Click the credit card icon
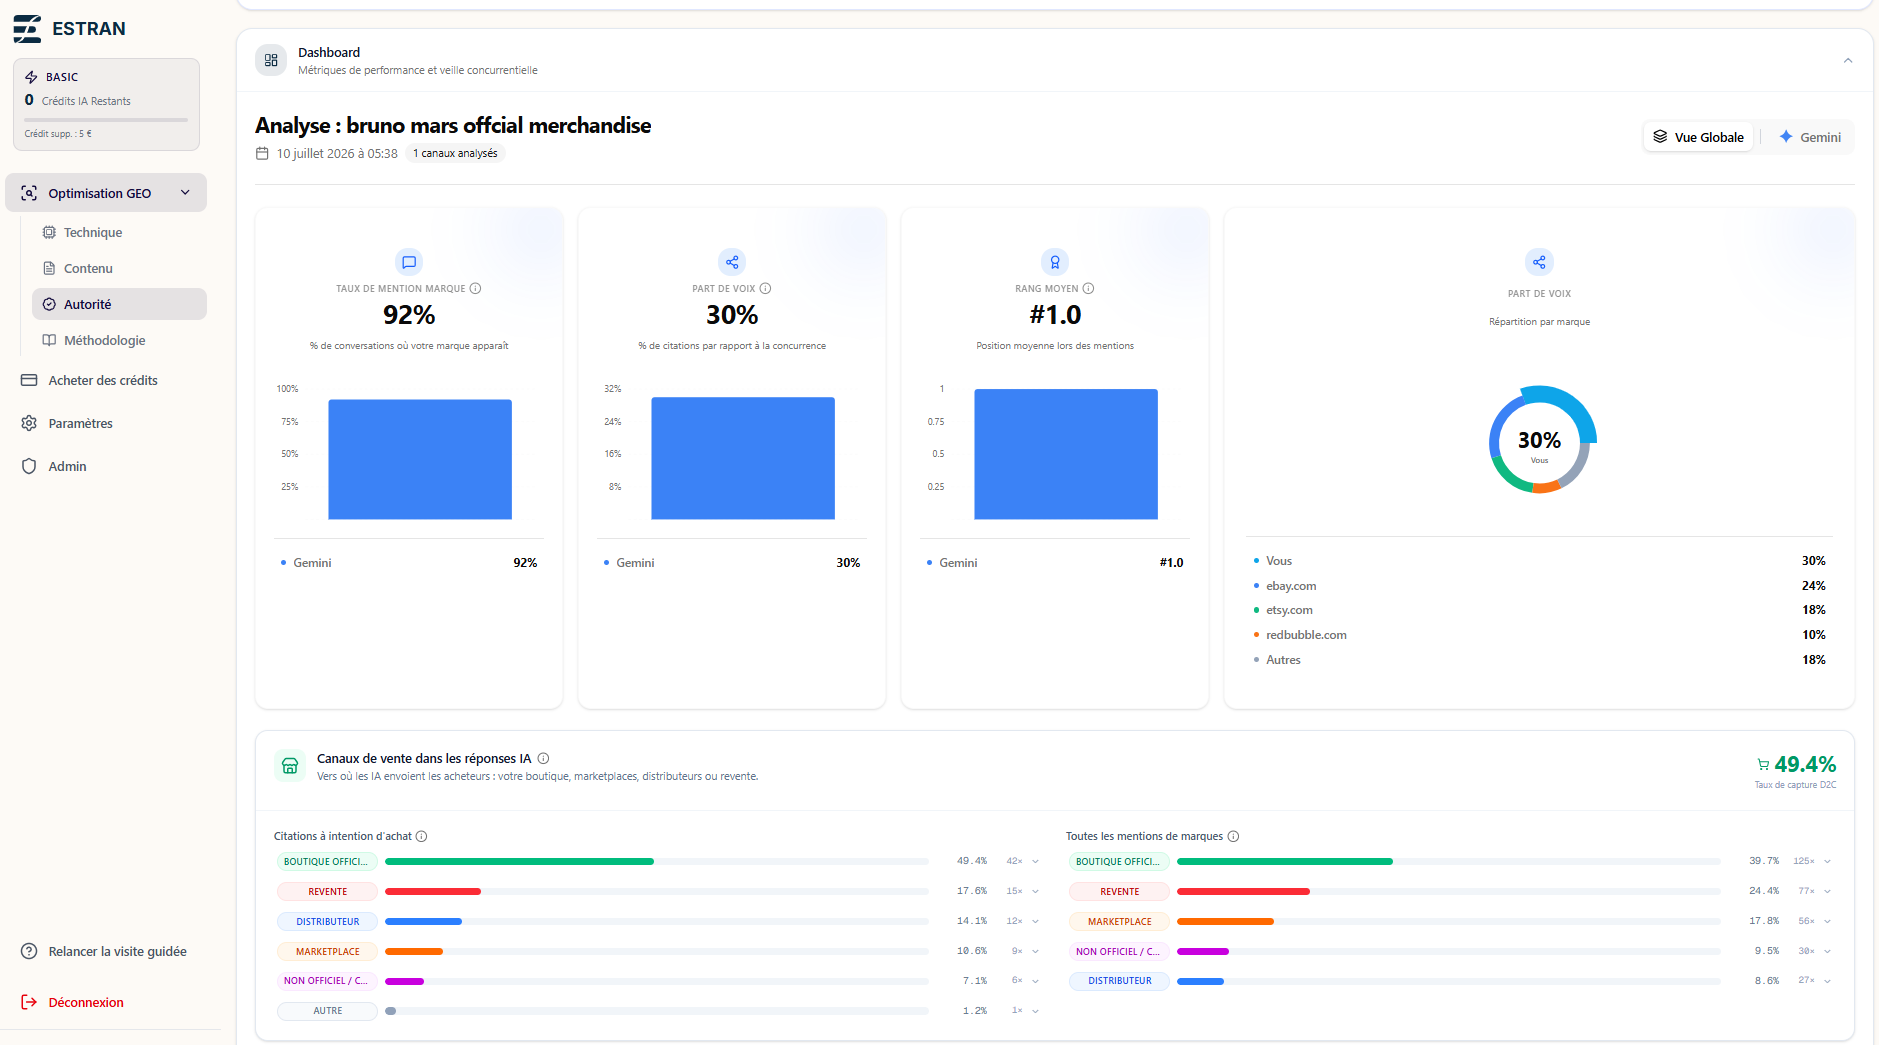 (29, 380)
